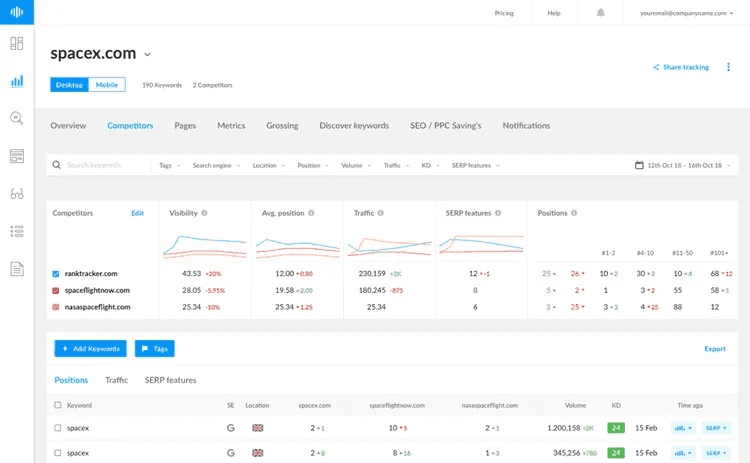The height and width of the screenshot is (463, 750).
Task: Click the dashboard grid icon in sidebar
Action: pyautogui.click(x=16, y=44)
